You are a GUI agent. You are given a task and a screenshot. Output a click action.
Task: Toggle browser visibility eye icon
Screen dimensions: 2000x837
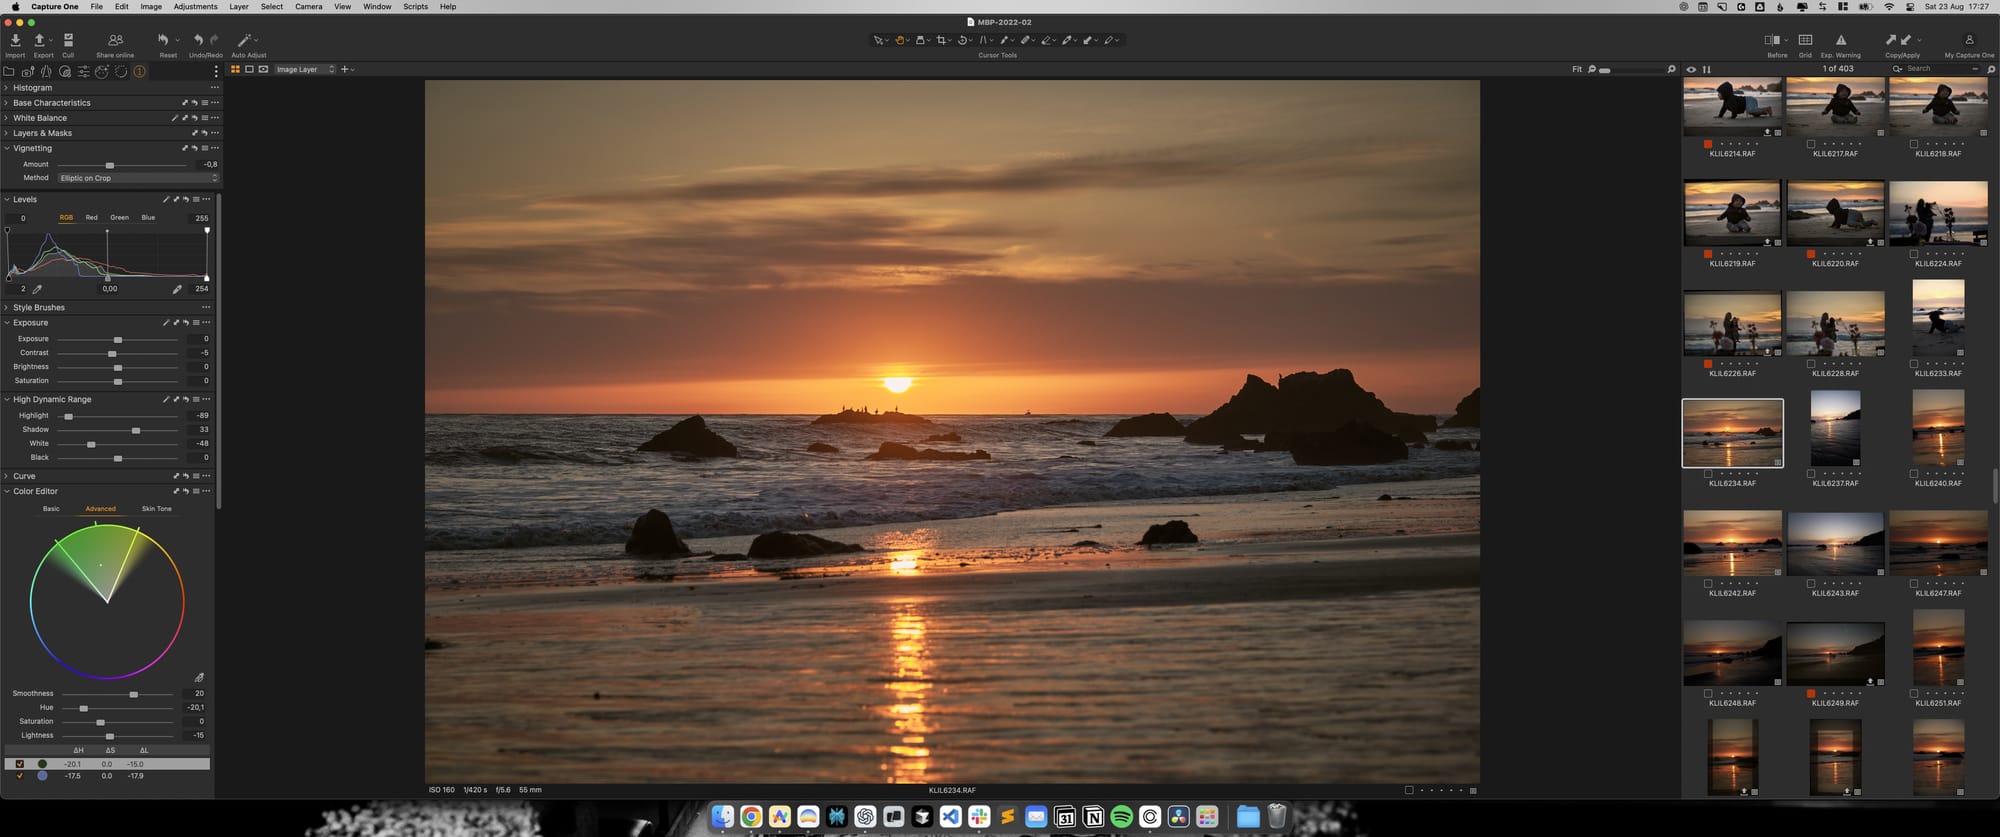click(x=1691, y=69)
